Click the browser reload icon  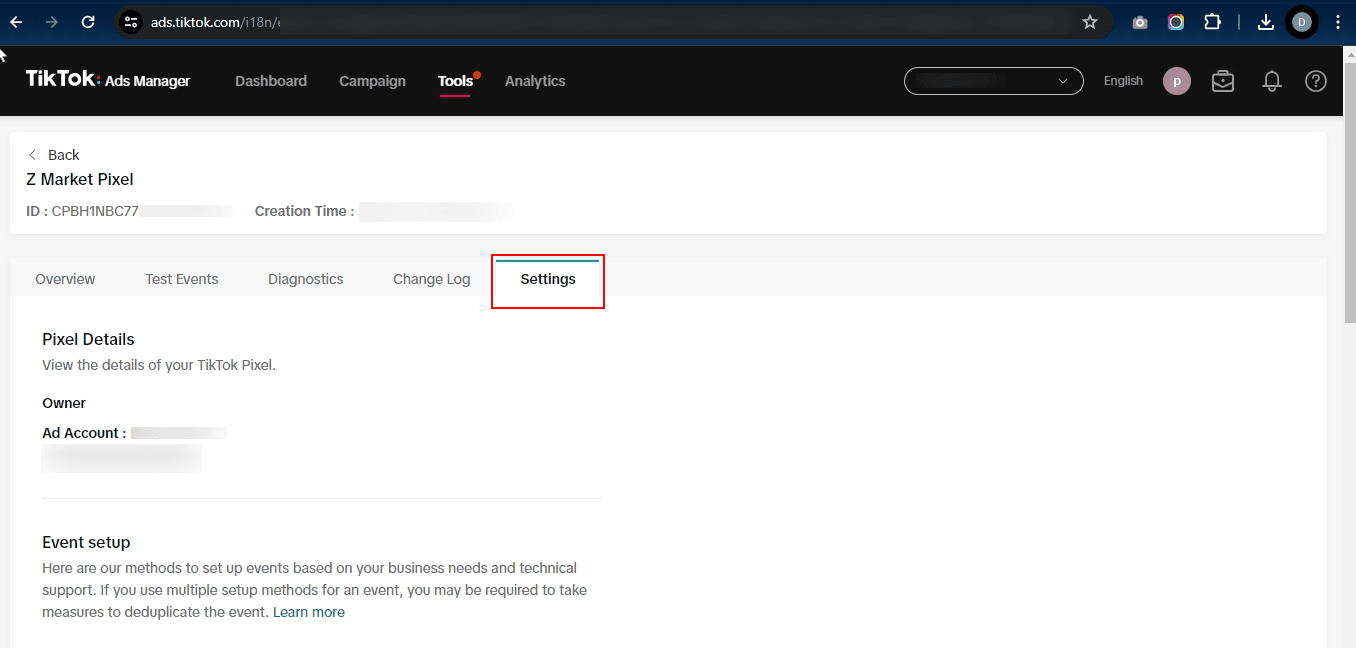pos(88,22)
